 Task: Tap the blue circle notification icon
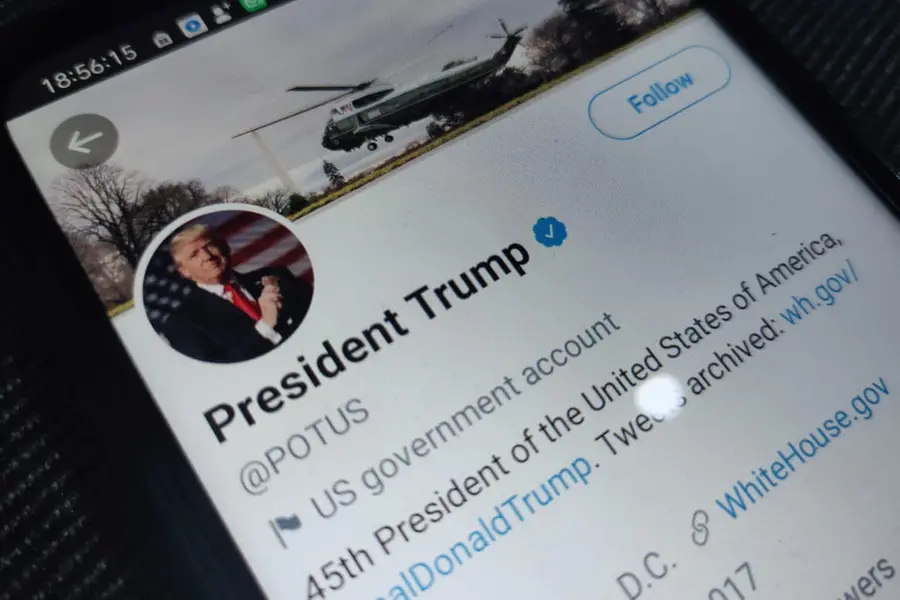click(x=192, y=26)
